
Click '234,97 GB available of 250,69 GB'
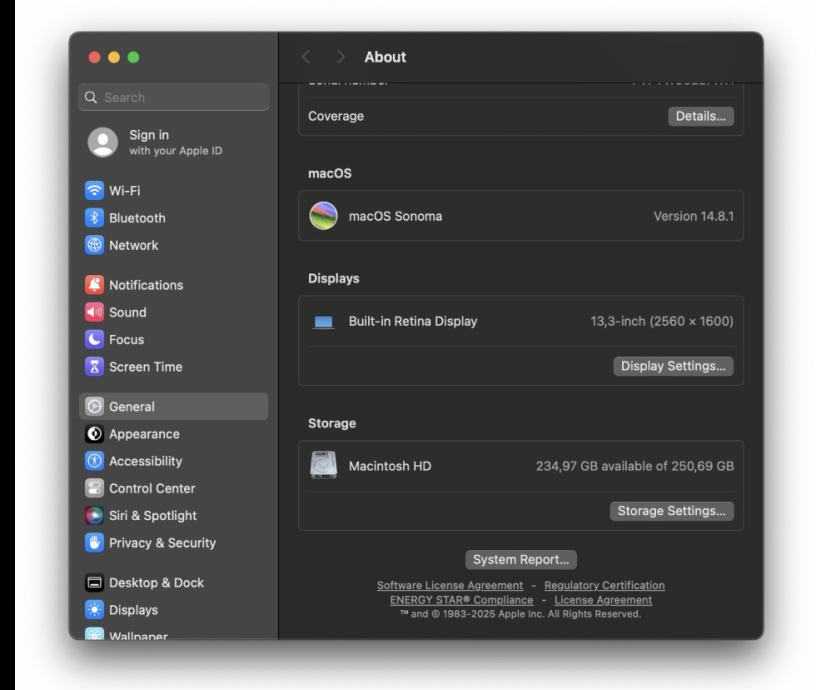pos(634,466)
